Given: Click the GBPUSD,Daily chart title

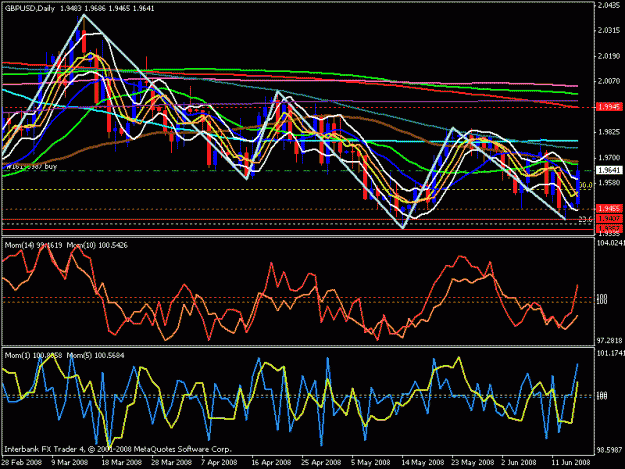Looking at the screenshot, I should coord(29,8).
